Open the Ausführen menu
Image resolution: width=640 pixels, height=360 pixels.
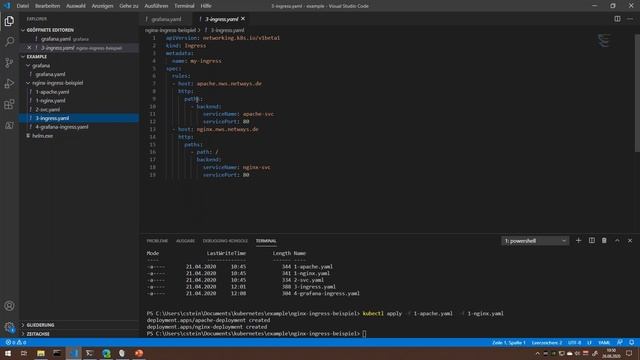pyautogui.click(x=156, y=6)
